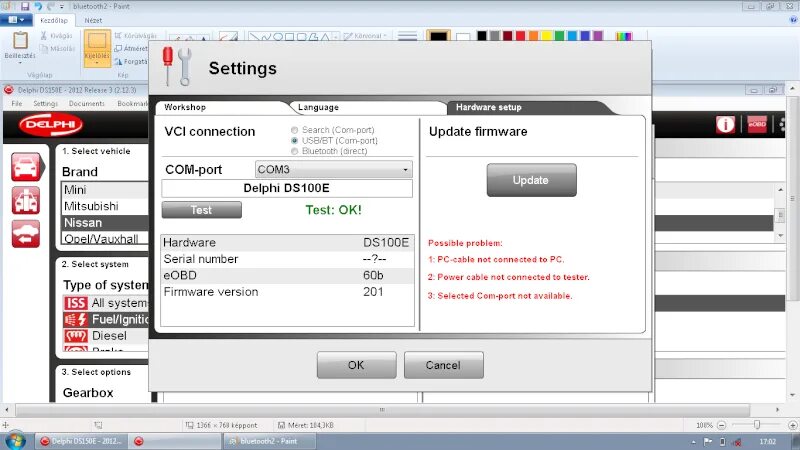Click the red eOBD icon in Delphi header
Screen dimensions: 800x450
tap(757, 124)
